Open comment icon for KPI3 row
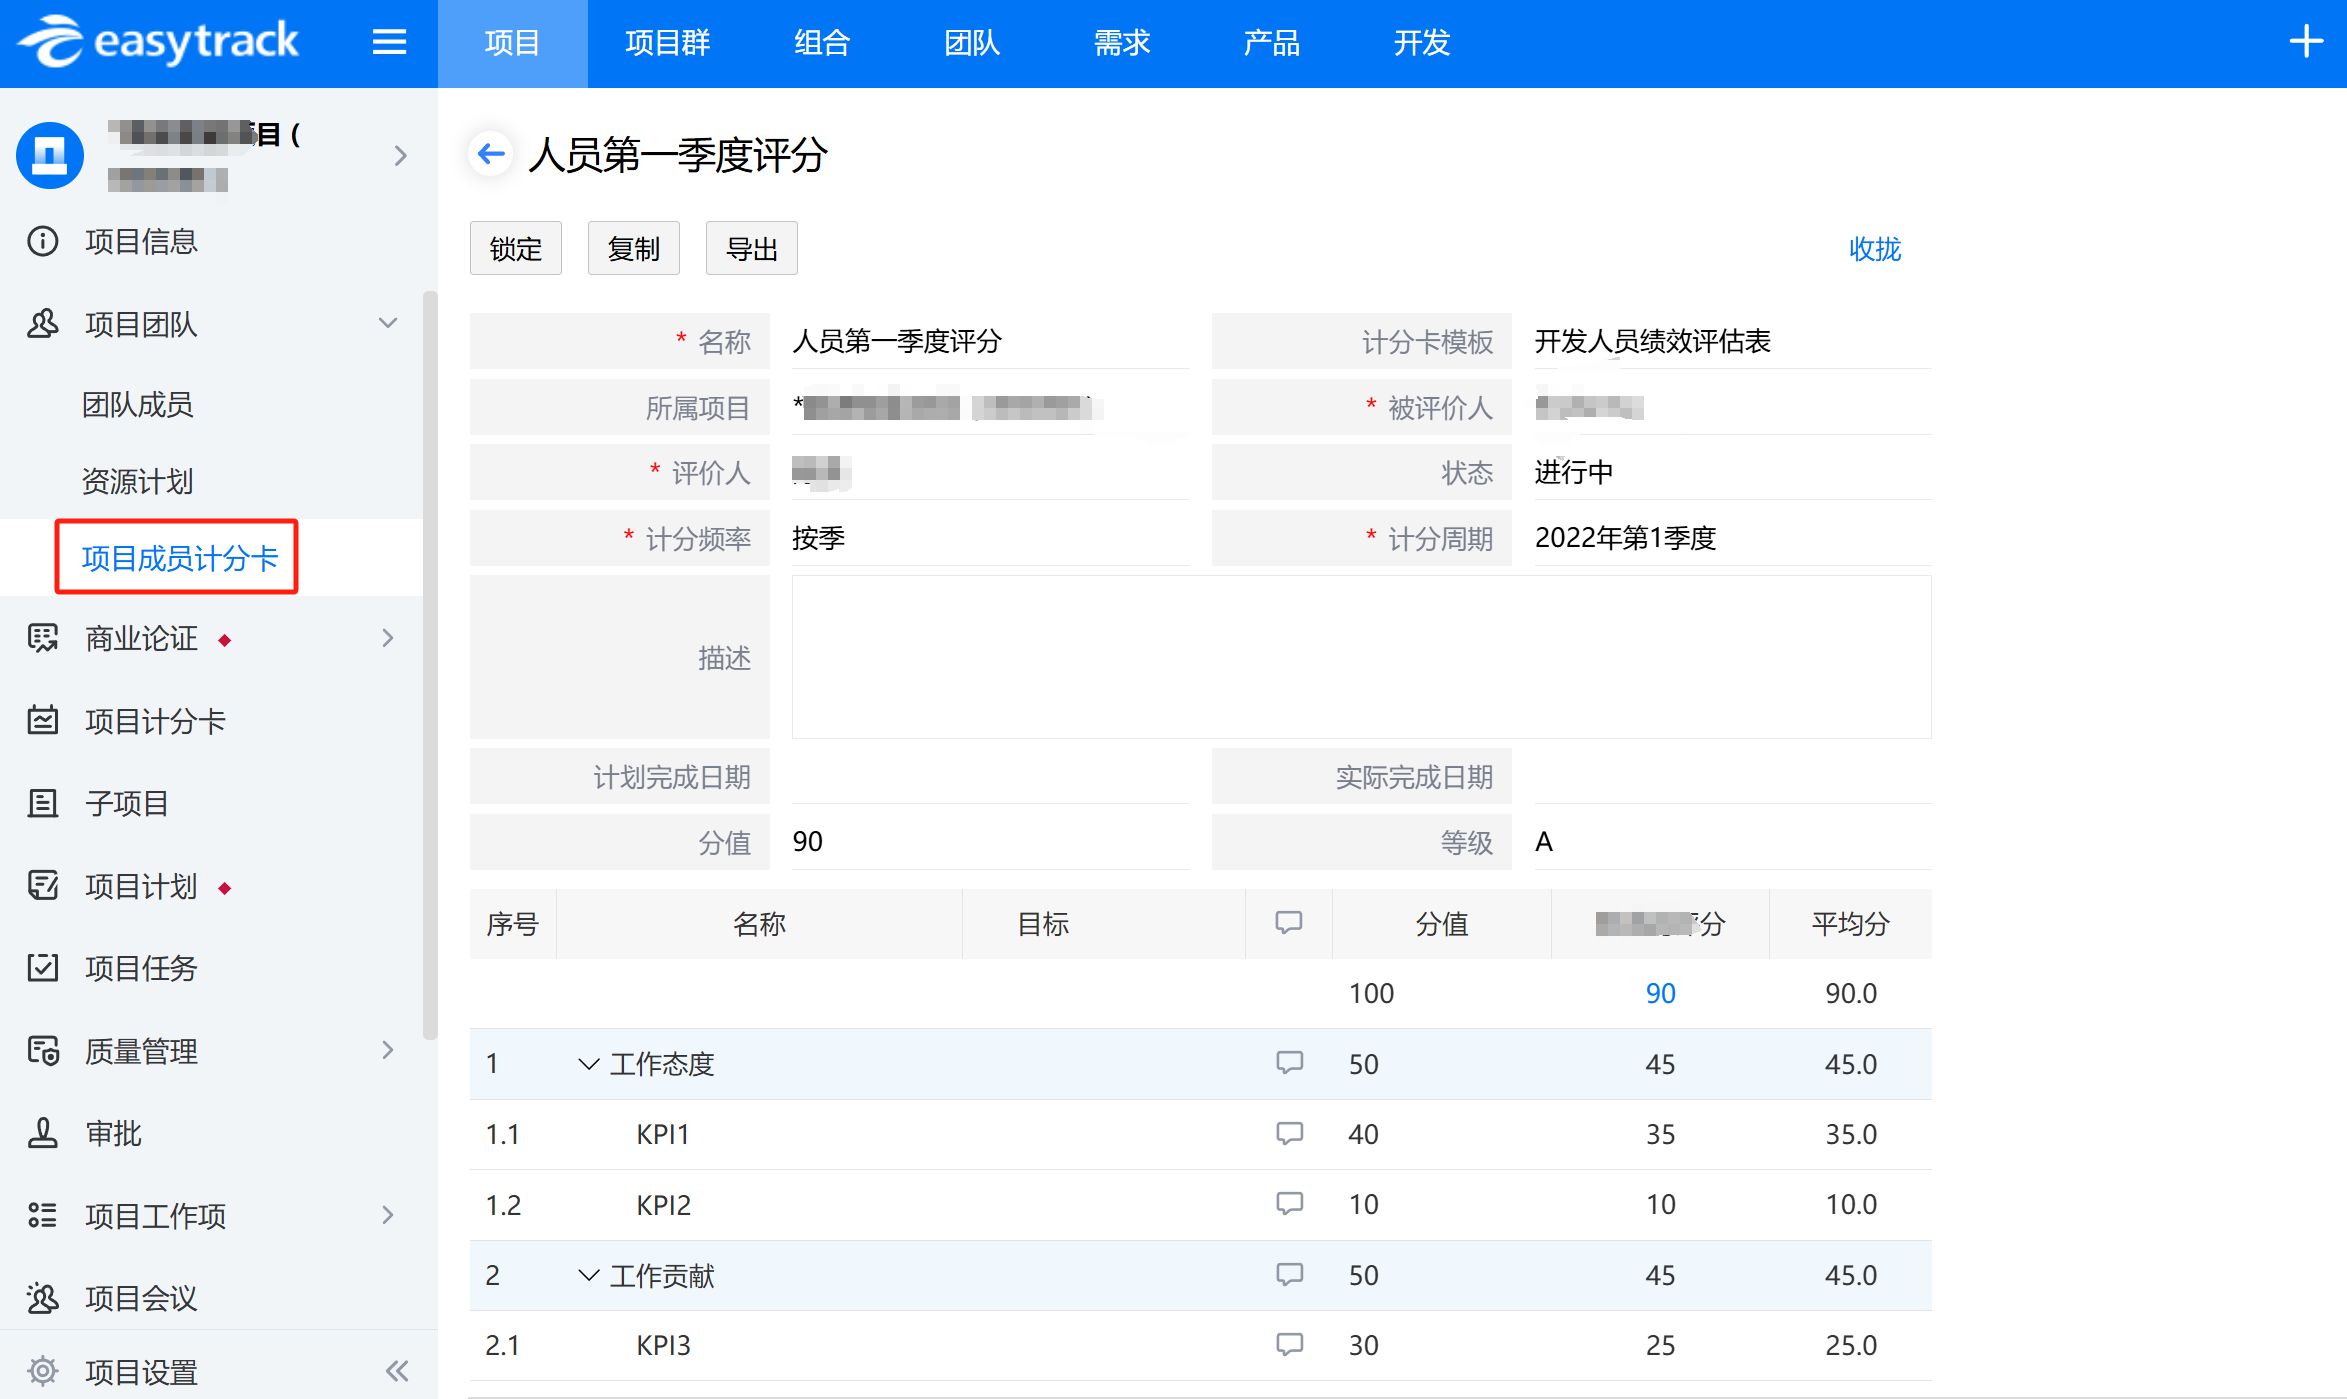This screenshot has height=1399, width=2347. point(1289,1344)
